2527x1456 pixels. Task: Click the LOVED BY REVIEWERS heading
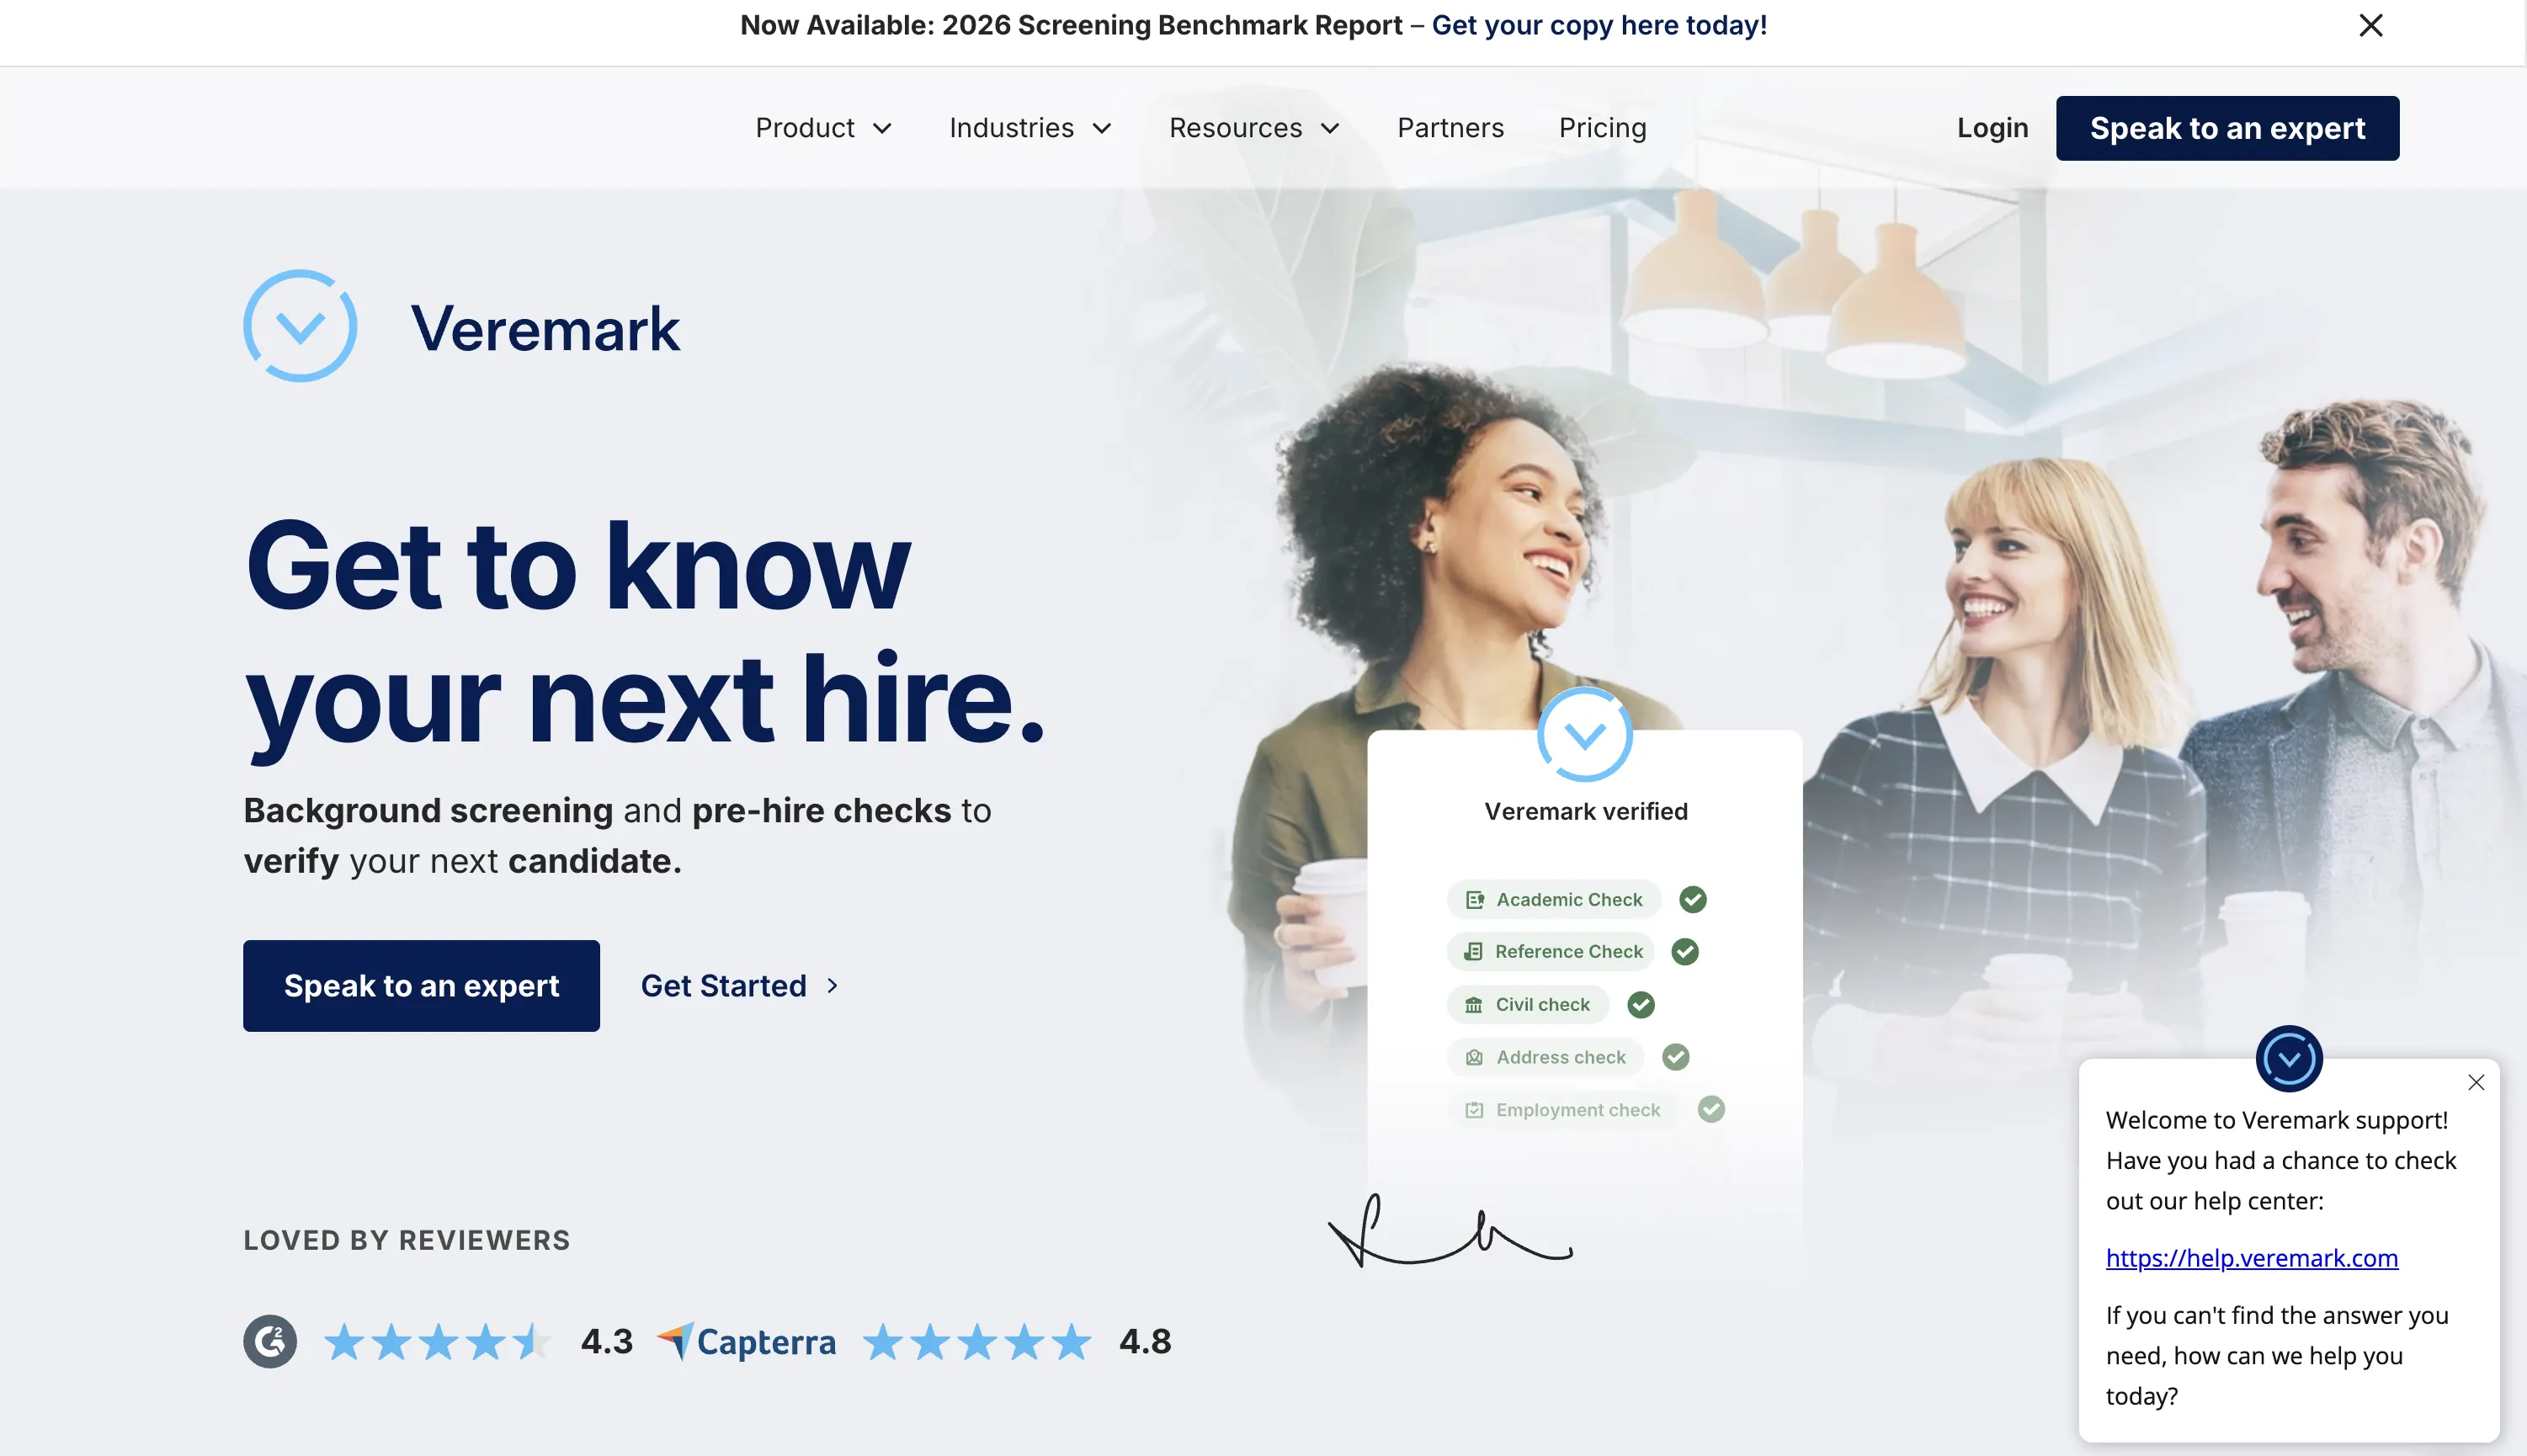tap(407, 1240)
